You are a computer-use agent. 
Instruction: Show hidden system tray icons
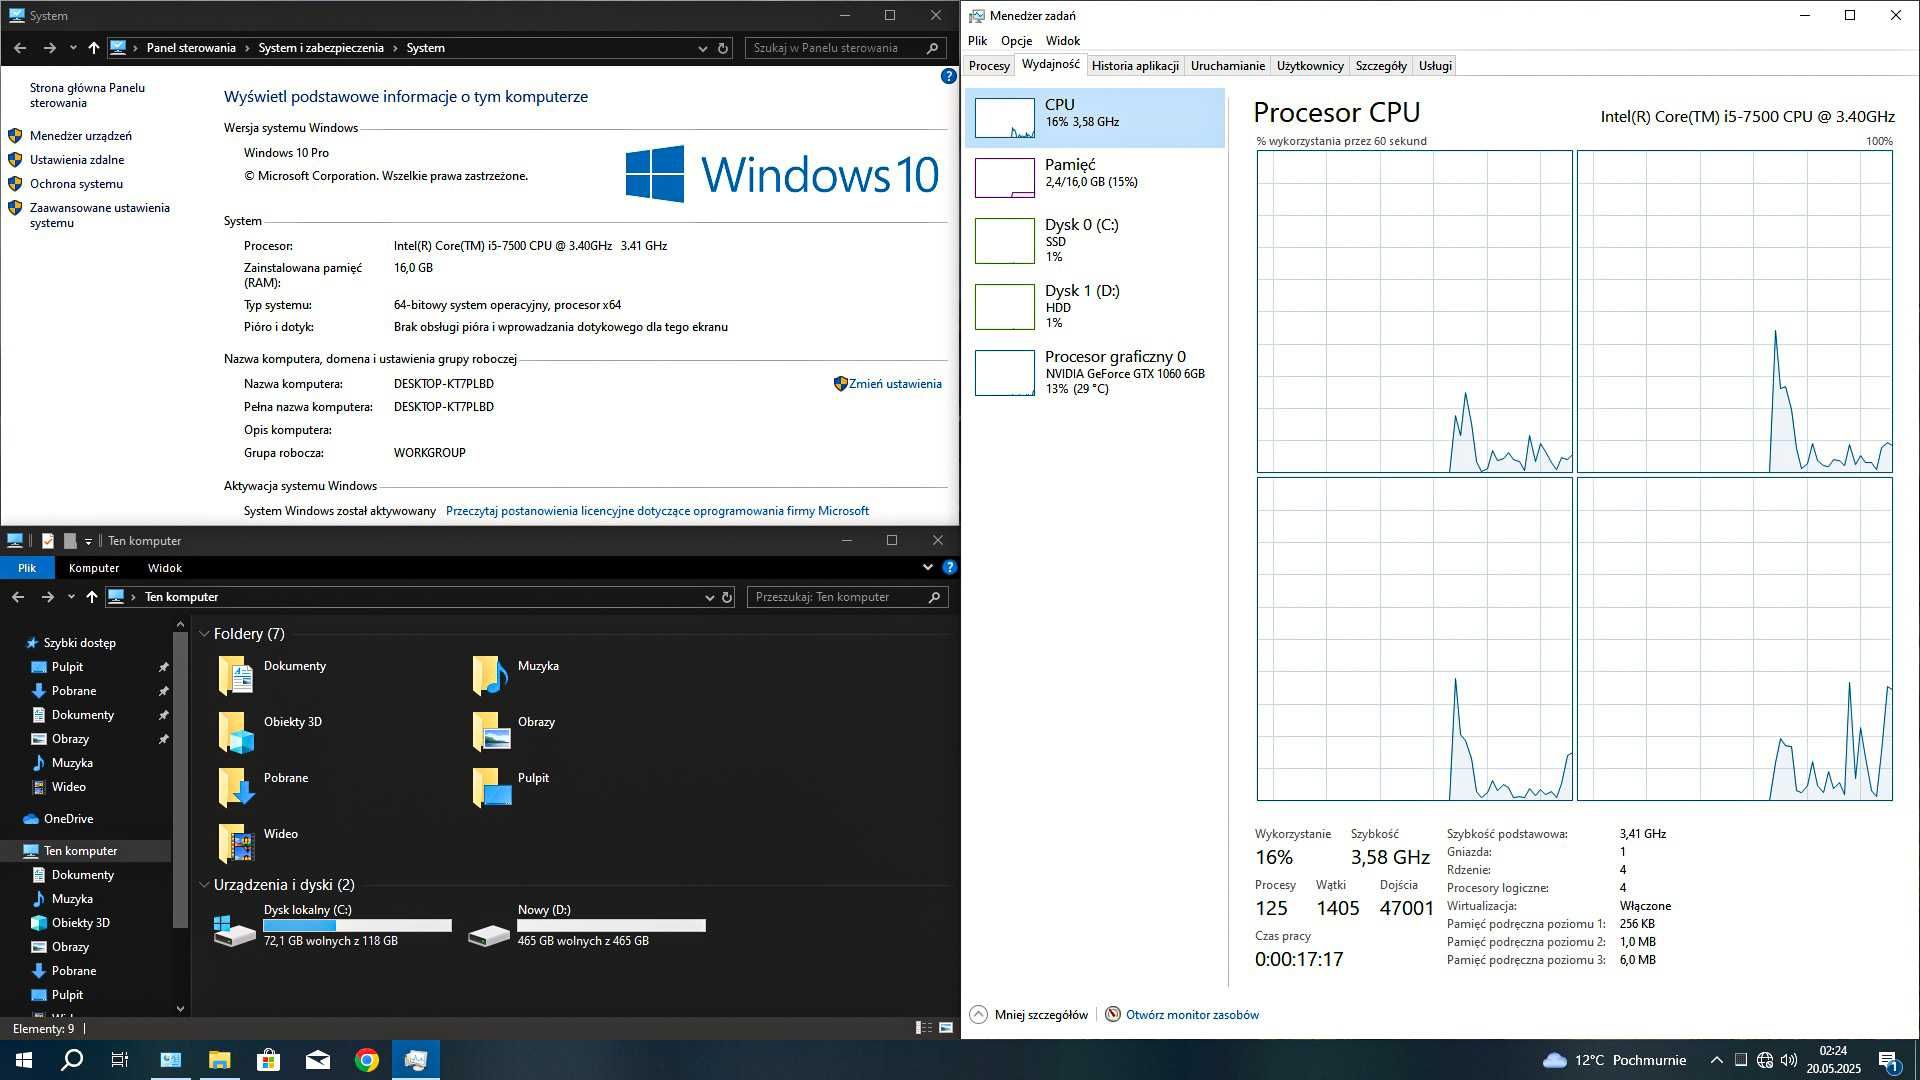[1716, 1060]
